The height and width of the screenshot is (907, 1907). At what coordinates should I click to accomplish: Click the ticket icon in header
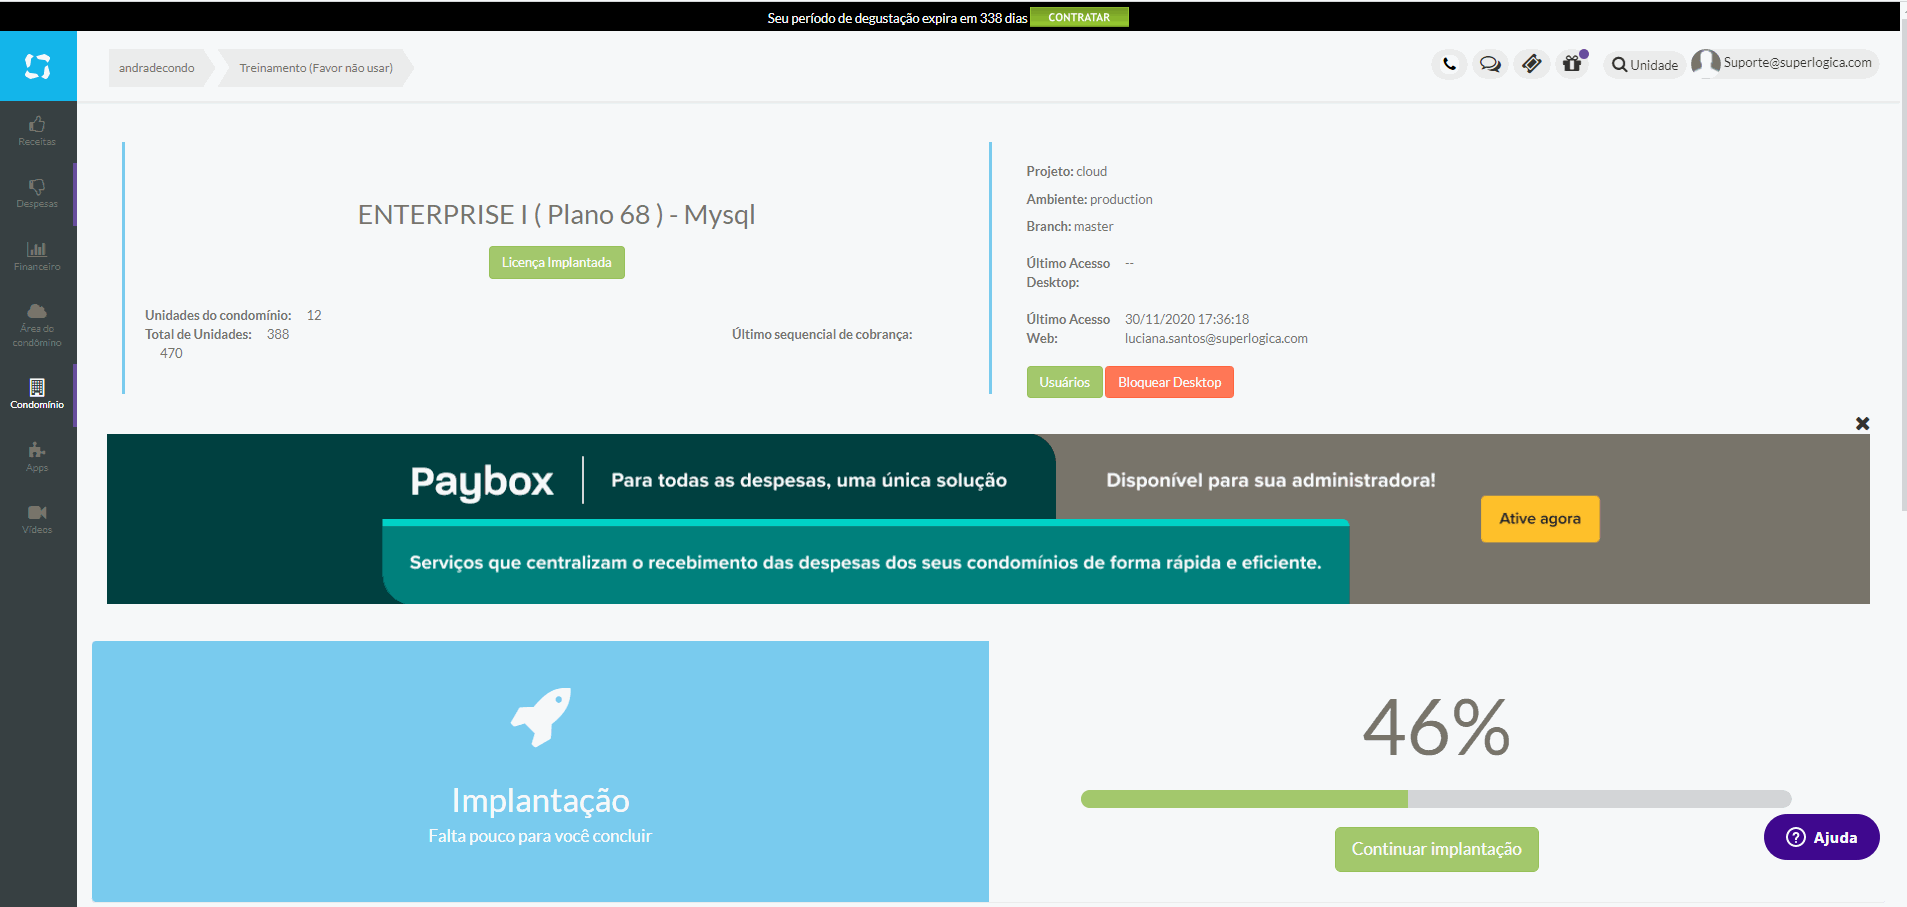tap(1531, 64)
